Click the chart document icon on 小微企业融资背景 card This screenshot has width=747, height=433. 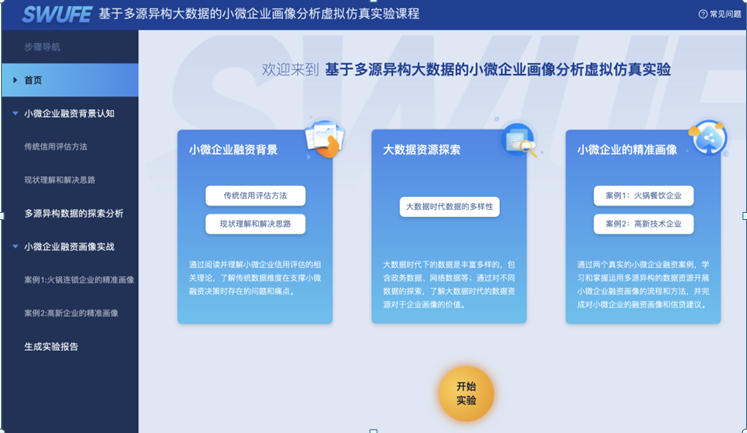[324, 138]
